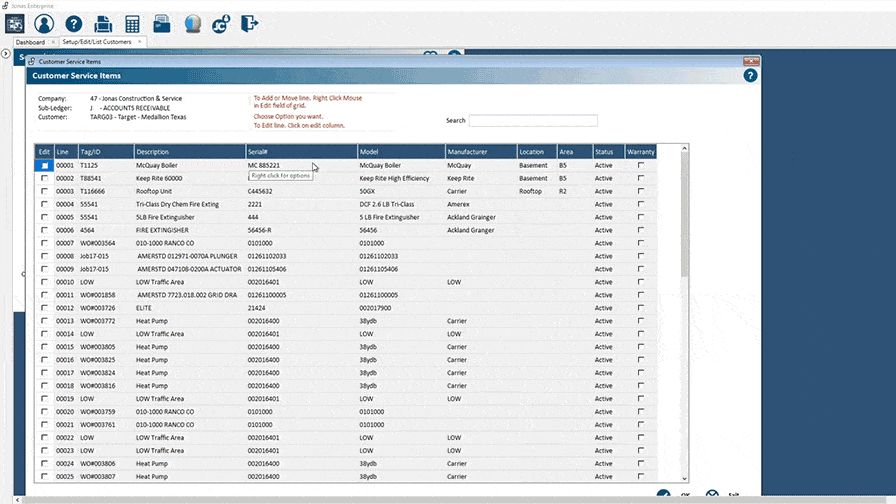Click the OK checkmark icon at bottom
Screen dimensions: 896x504
pos(663,495)
